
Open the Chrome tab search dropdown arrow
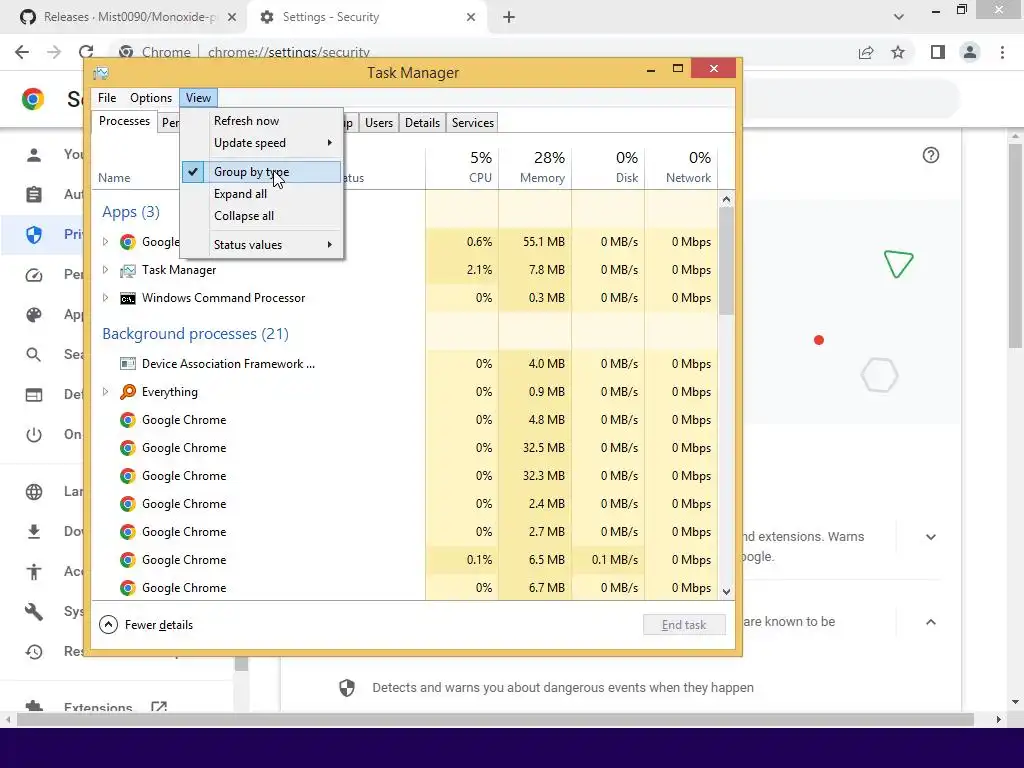pyautogui.click(x=899, y=17)
